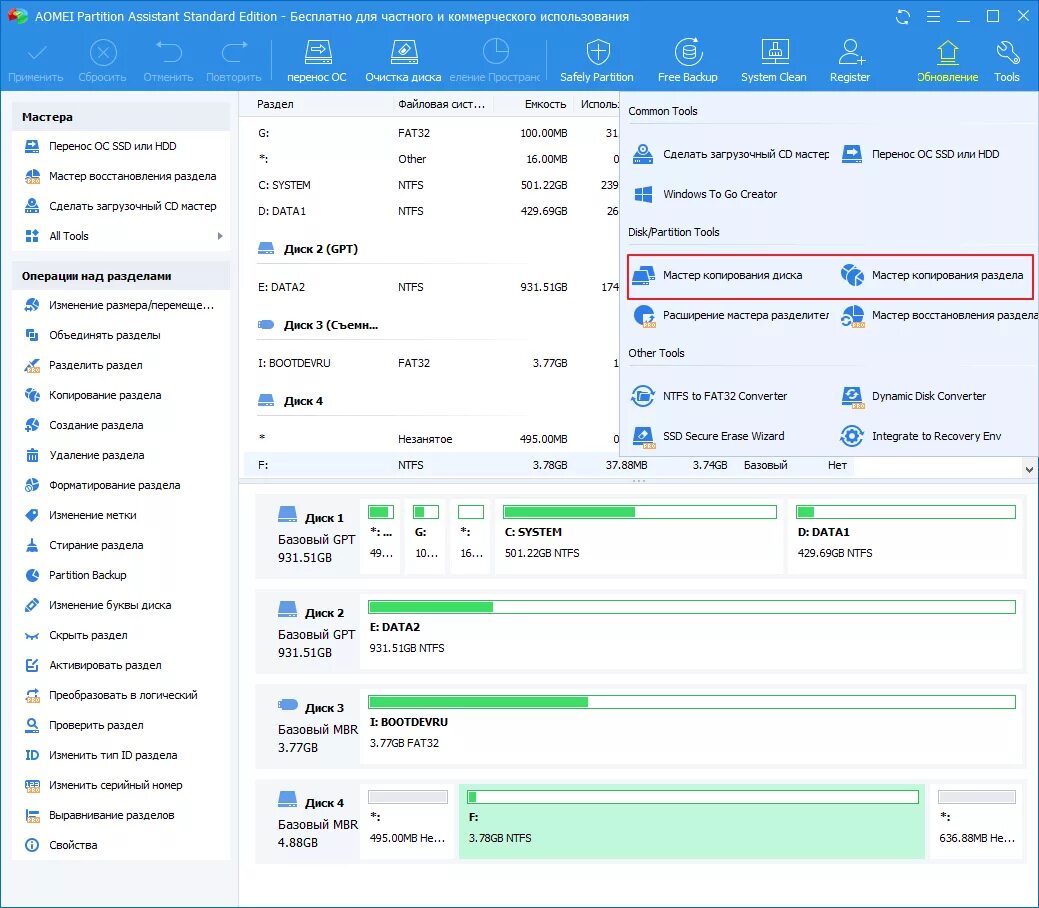Select the E: DATA2 row in partition list
1039x908 pixels.
pyautogui.click(x=432, y=288)
